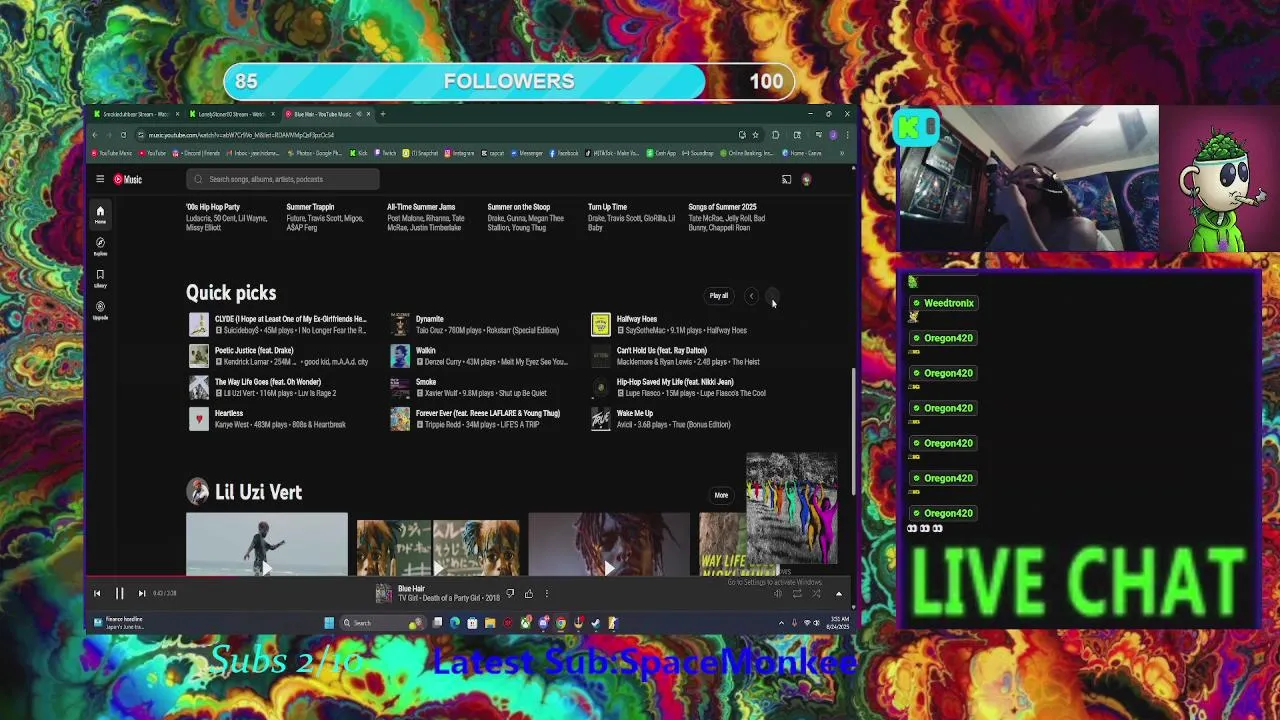1280x720 pixels.
Task: Open more options for Blue Hair
Action: (x=546, y=593)
